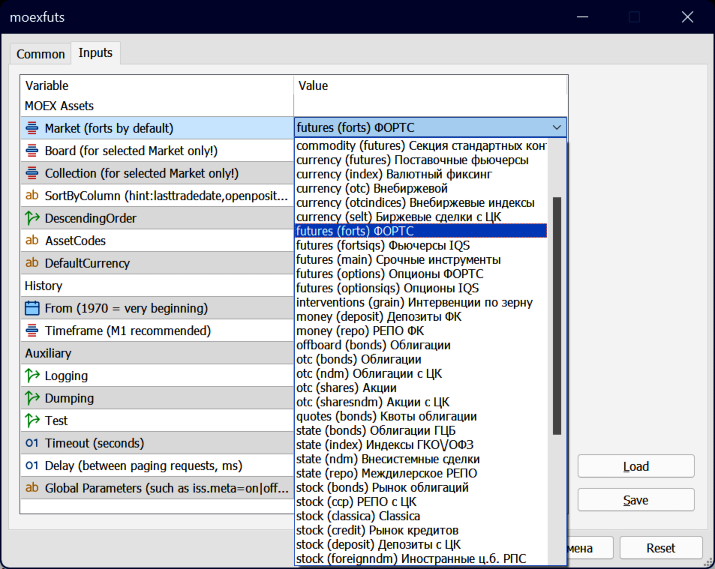Choose interventions (grain) option
Image resolution: width=715 pixels, height=569 pixels.
click(421, 302)
